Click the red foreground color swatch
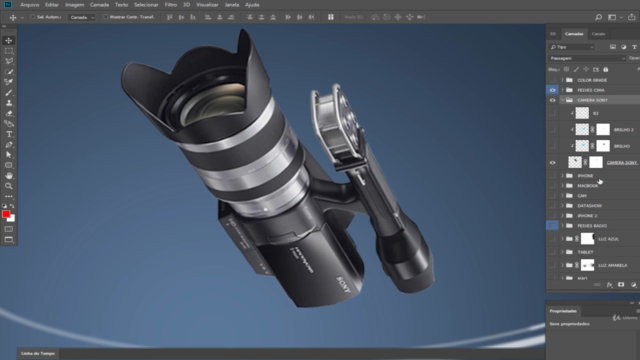Screen dimensions: 640x360 point(5,214)
